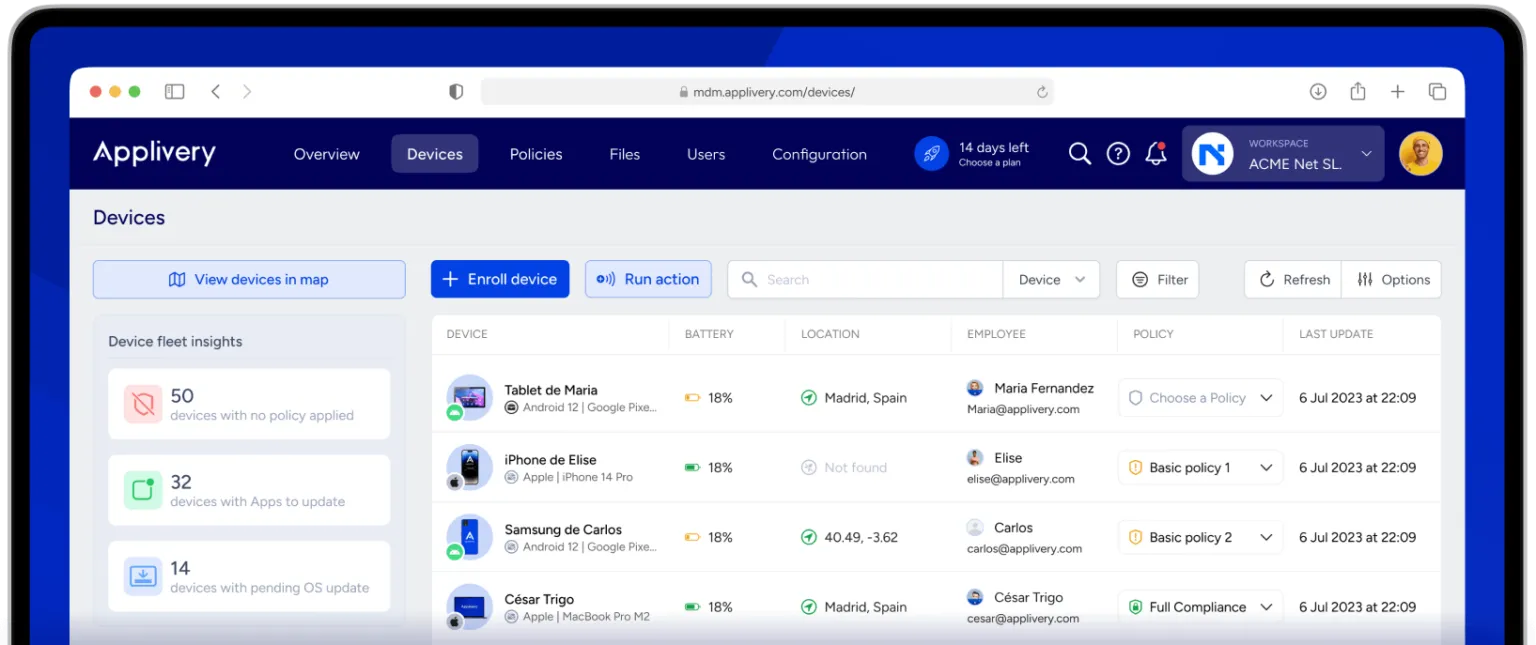The height and width of the screenshot is (645, 1536).
Task: Click César Trigo MacBook thumbnail
Action: 469,606
